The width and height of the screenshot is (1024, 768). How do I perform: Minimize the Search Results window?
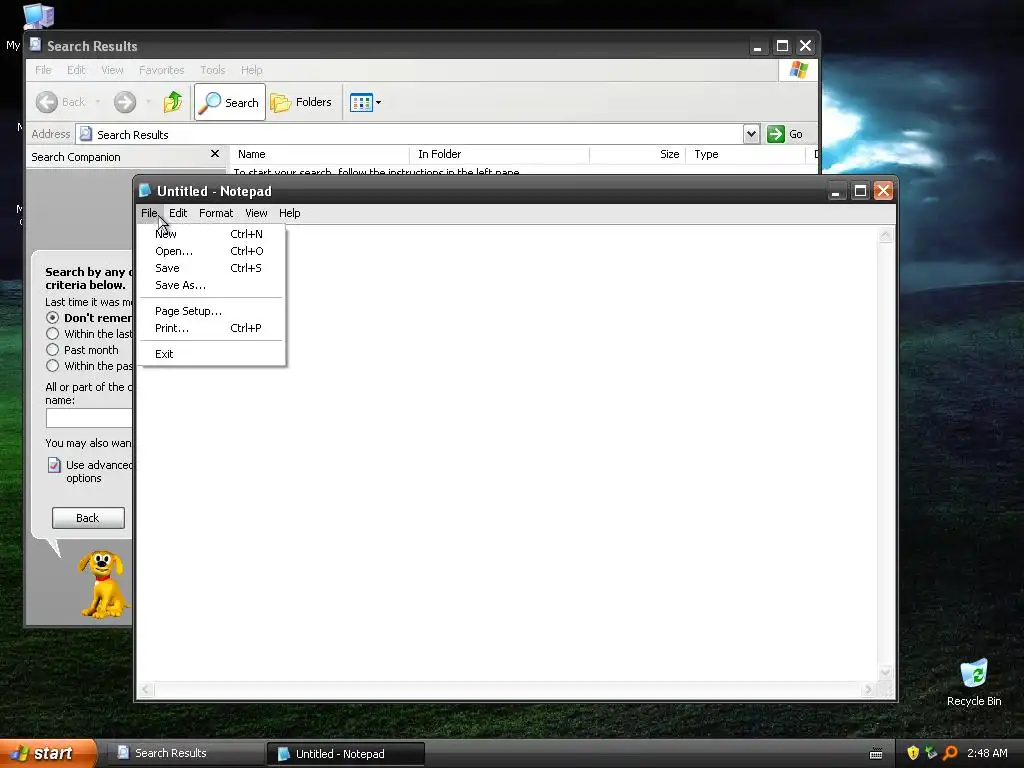point(758,46)
